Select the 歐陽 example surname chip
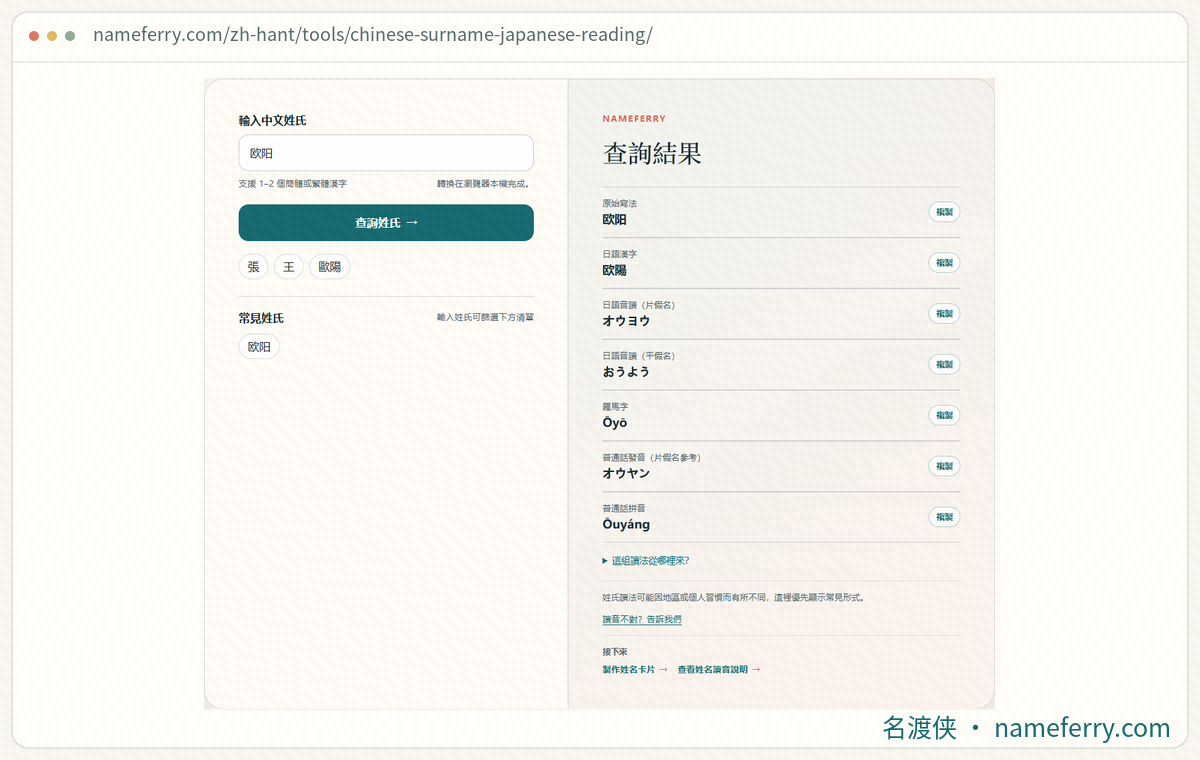Screen dimensions: 1200x760 click(330, 267)
